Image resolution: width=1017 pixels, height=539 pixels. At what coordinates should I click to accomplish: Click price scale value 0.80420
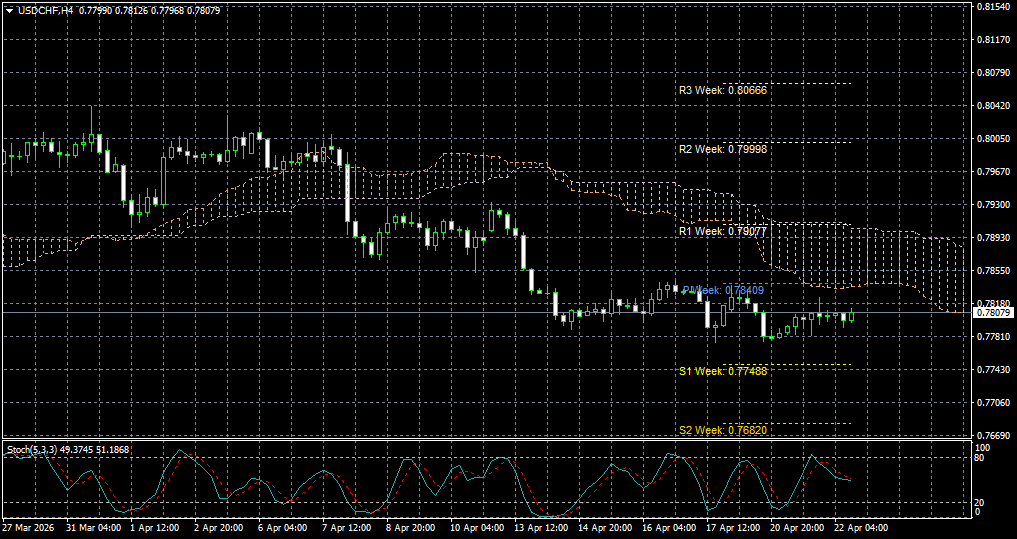click(993, 106)
